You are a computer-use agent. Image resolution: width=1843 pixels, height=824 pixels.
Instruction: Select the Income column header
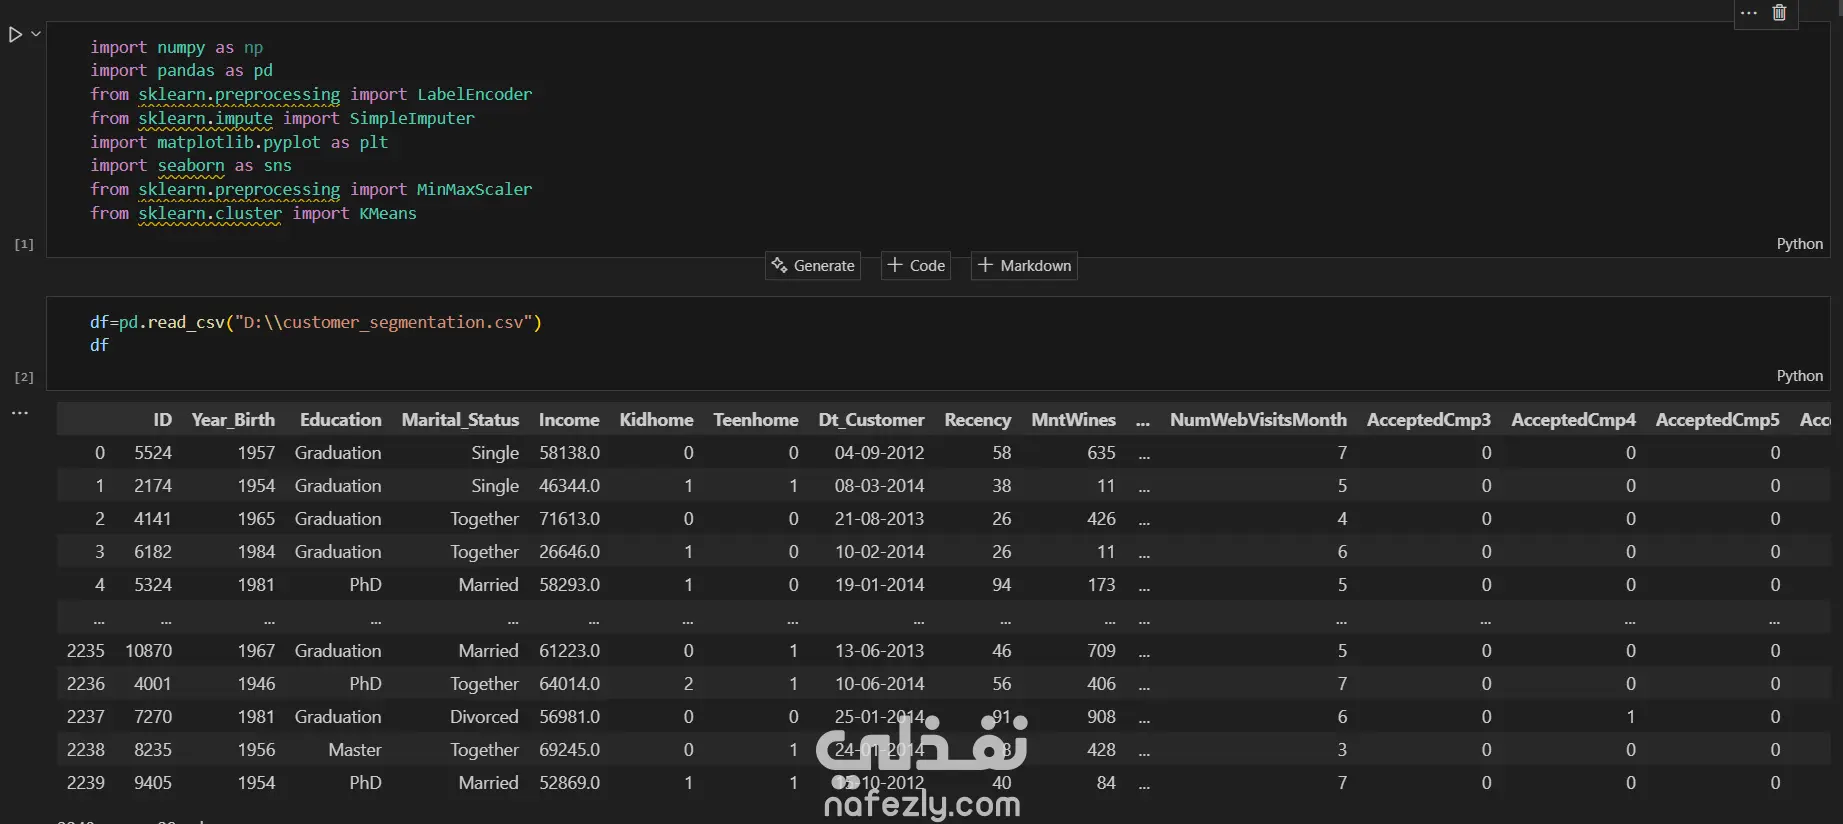click(x=569, y=420)
